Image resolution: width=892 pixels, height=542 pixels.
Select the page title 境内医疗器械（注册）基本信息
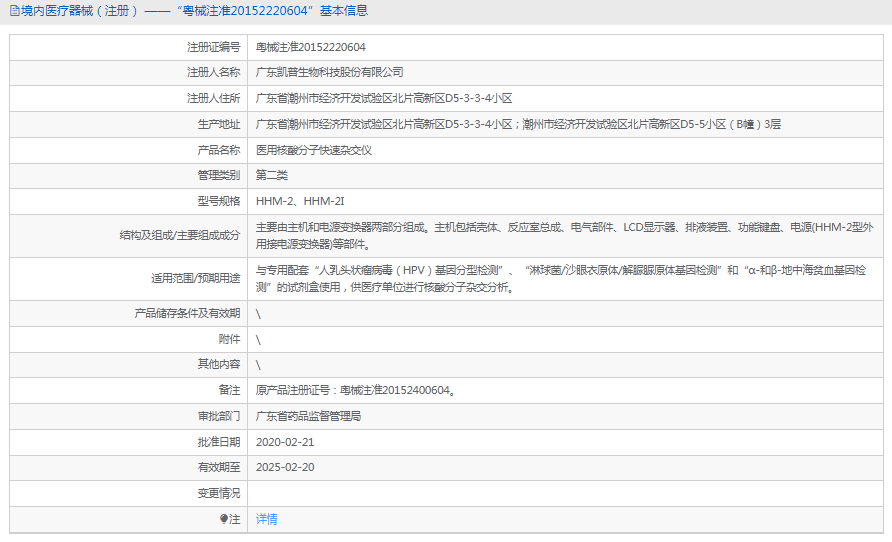coord(194,11)
